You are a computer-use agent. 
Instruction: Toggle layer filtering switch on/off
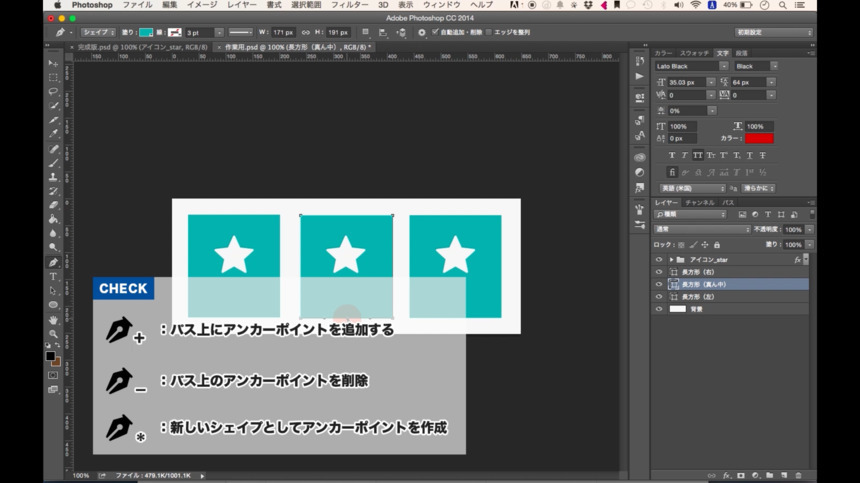click(812, 214)
